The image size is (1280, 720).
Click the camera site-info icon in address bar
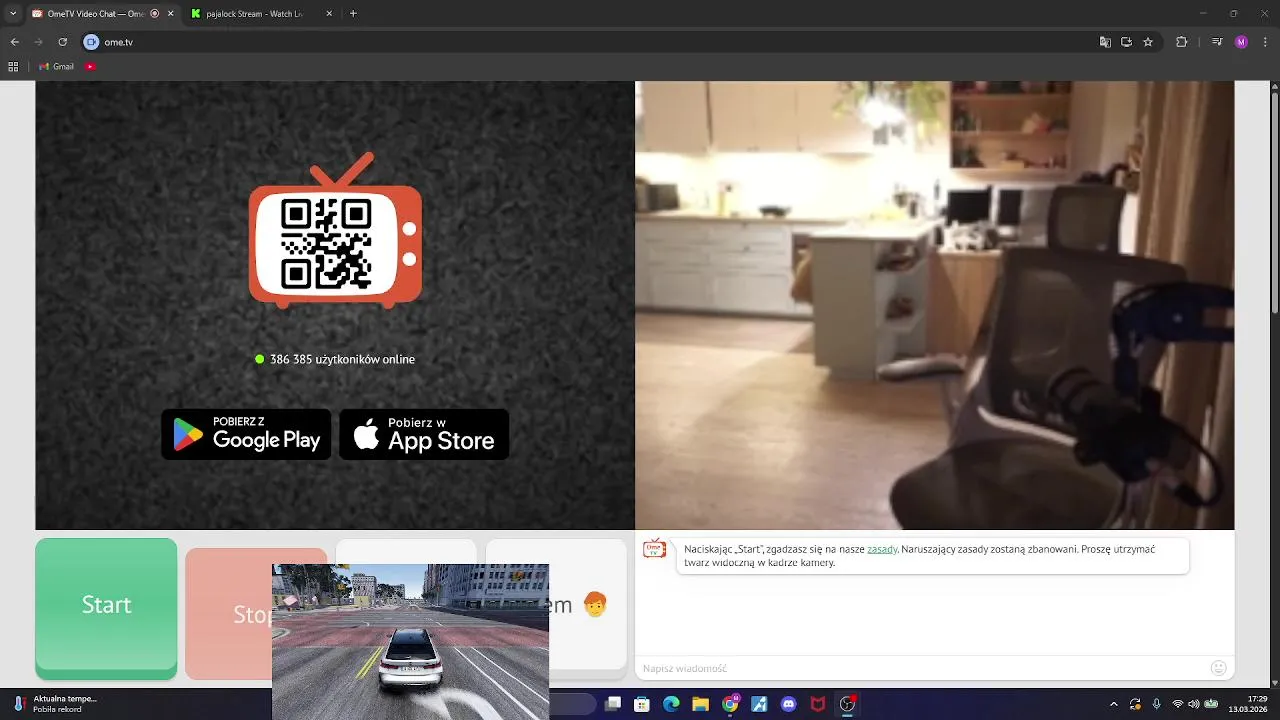92,42
